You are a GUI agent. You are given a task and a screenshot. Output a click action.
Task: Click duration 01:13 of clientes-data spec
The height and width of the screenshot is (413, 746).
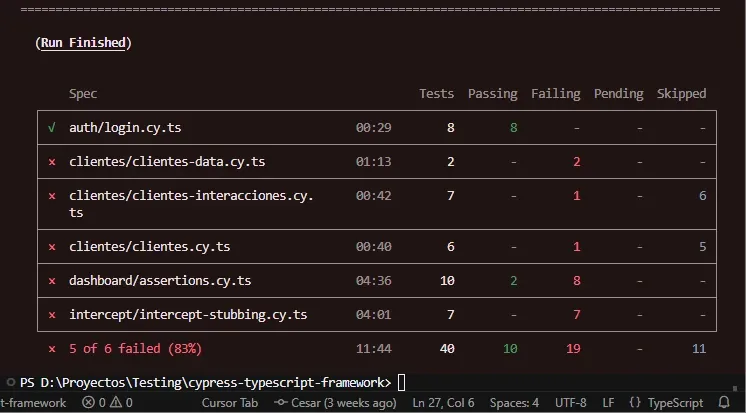[373, 162]
